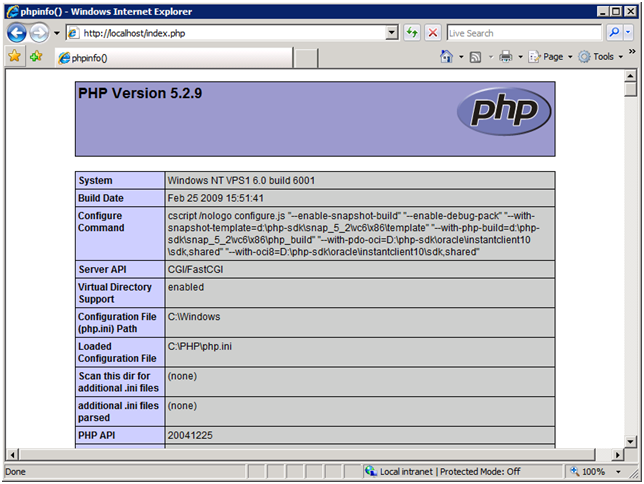Click the Configure Command label cell
644x484 pixels.
120,233
